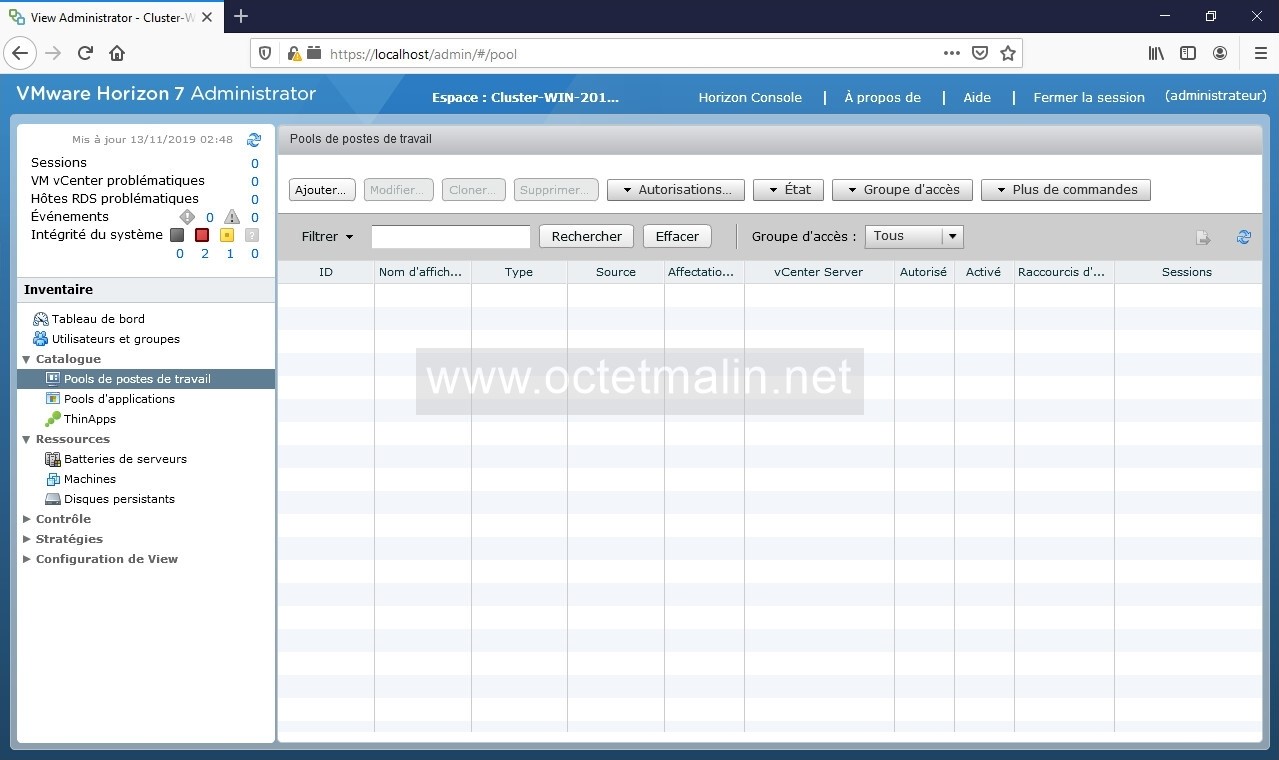Click the yellow system health indicator

(227, 235)
